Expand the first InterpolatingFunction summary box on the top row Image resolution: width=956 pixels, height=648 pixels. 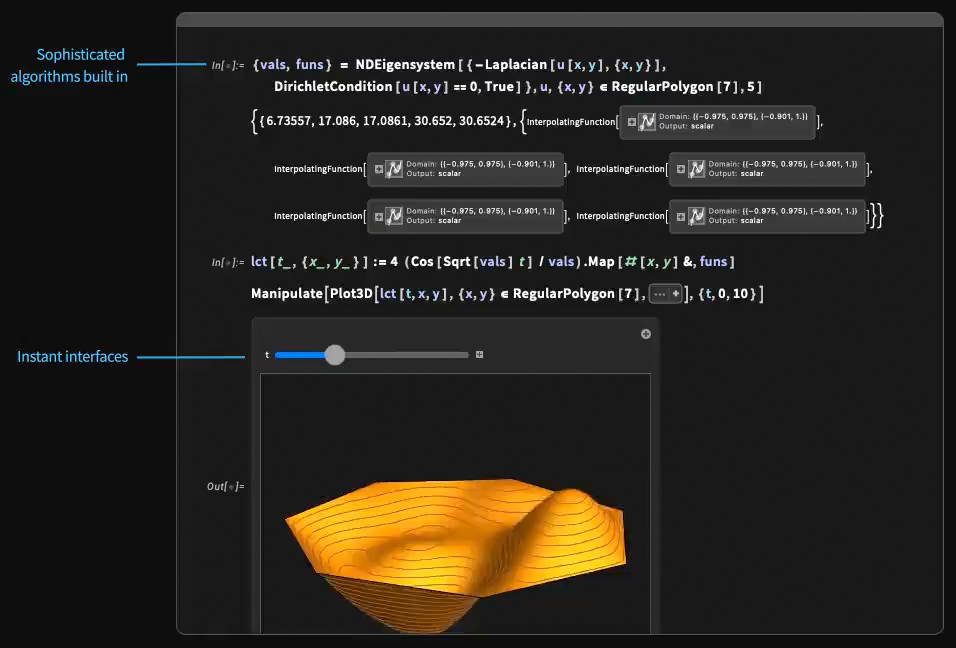(x=630, y=121)
